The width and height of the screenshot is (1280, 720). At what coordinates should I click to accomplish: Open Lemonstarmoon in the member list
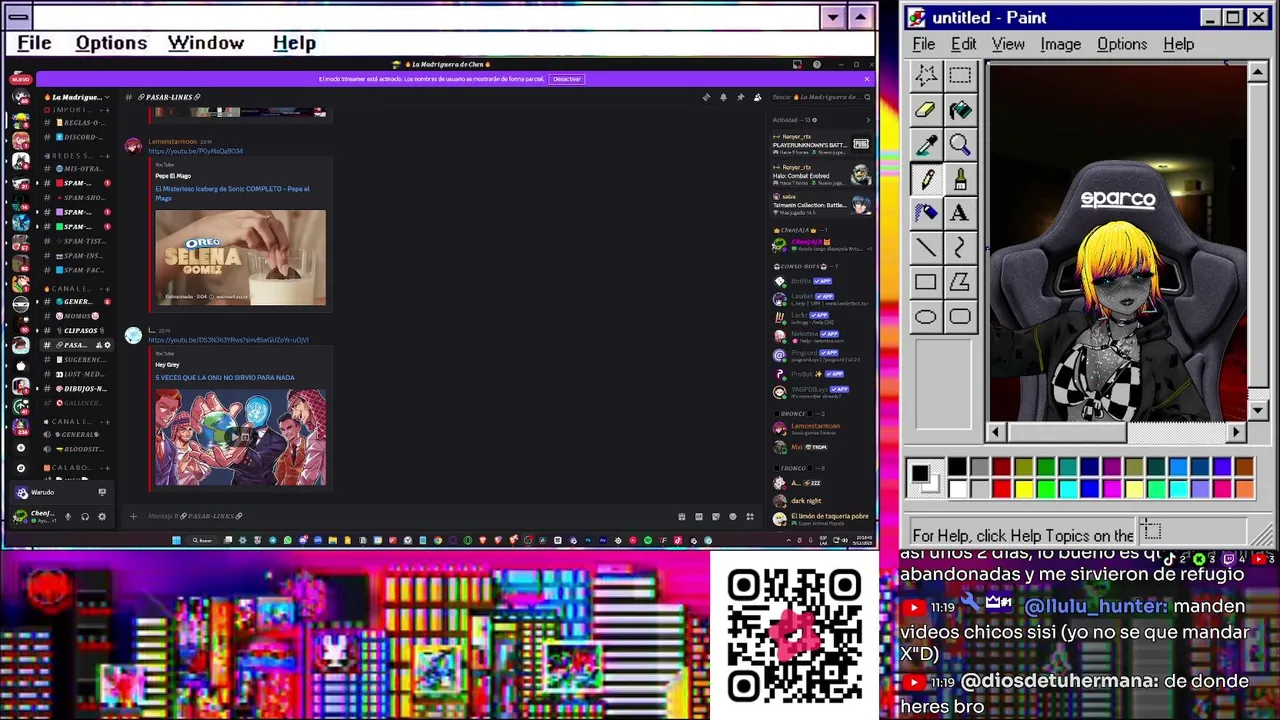pyautogui.click(x=820, y=429)
